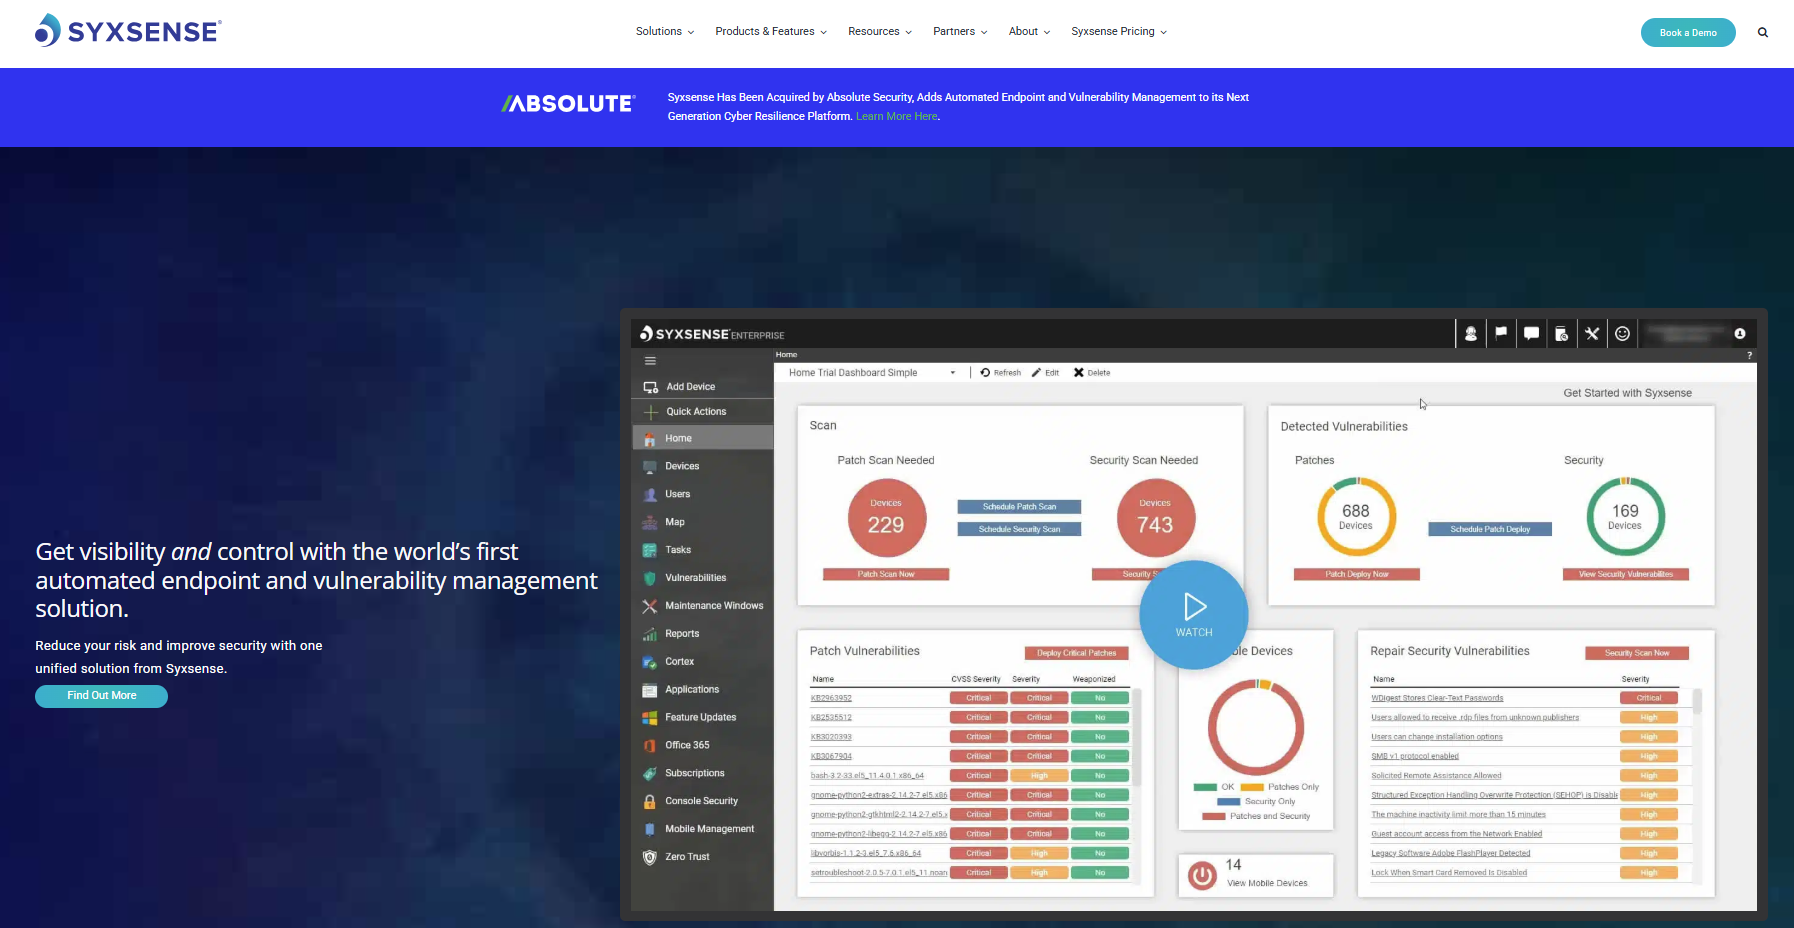Screen dimensions: 1794x928
Task: Click the Patch Scan Now button
Action: [886, 574]
